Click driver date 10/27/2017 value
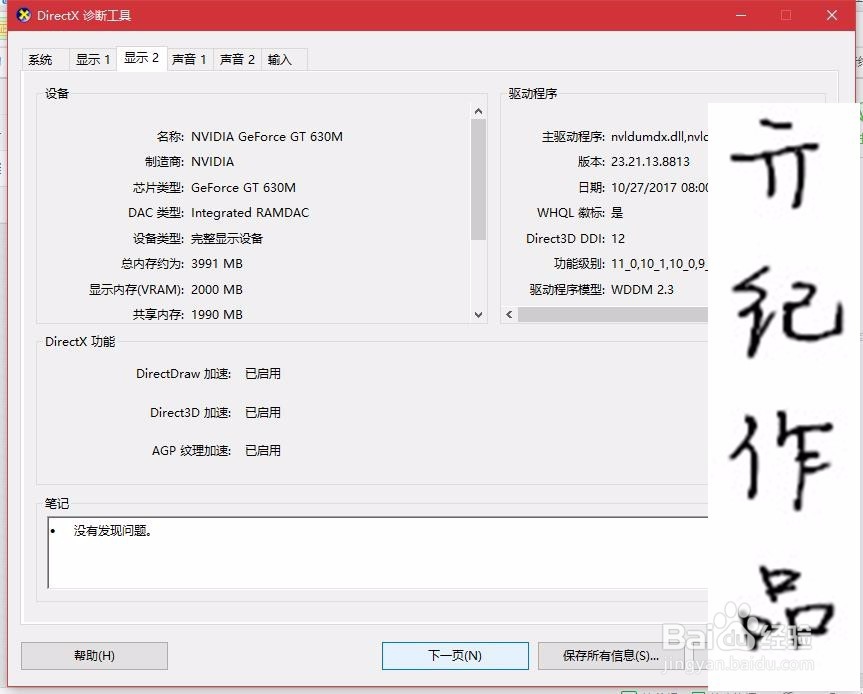 pyautogui.click(x=659, y=188)
